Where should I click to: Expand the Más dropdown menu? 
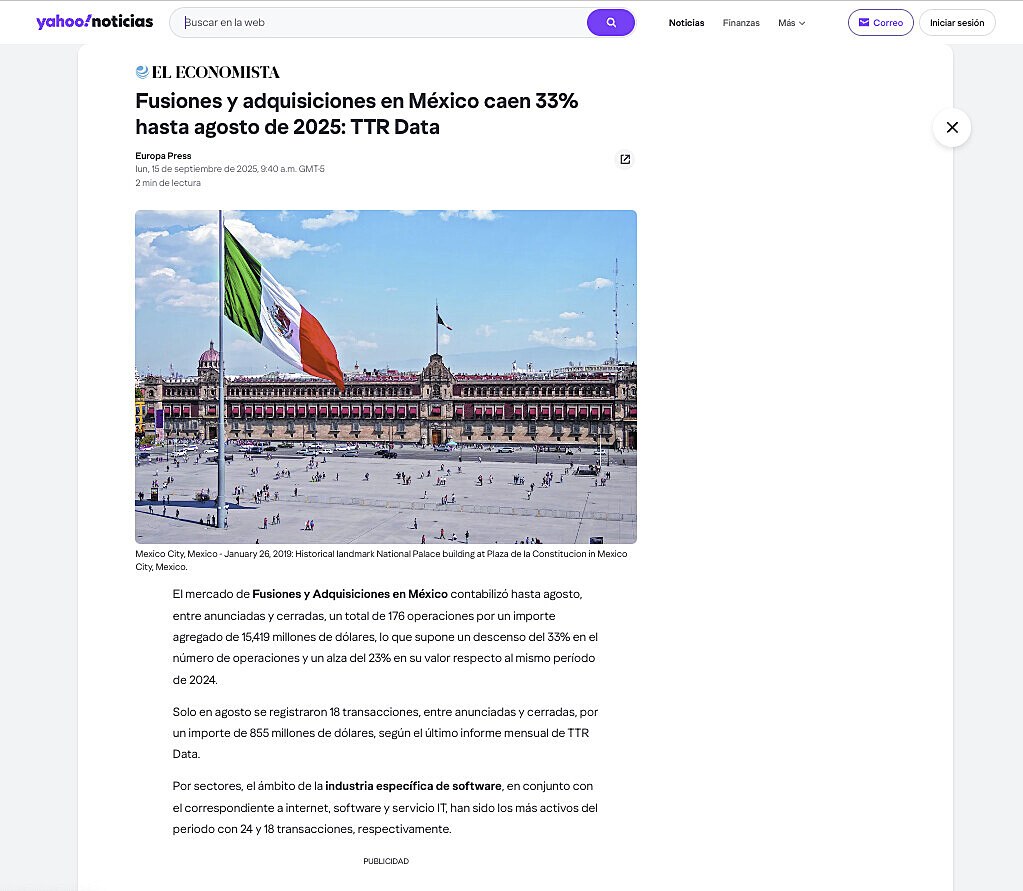(791, 22)
